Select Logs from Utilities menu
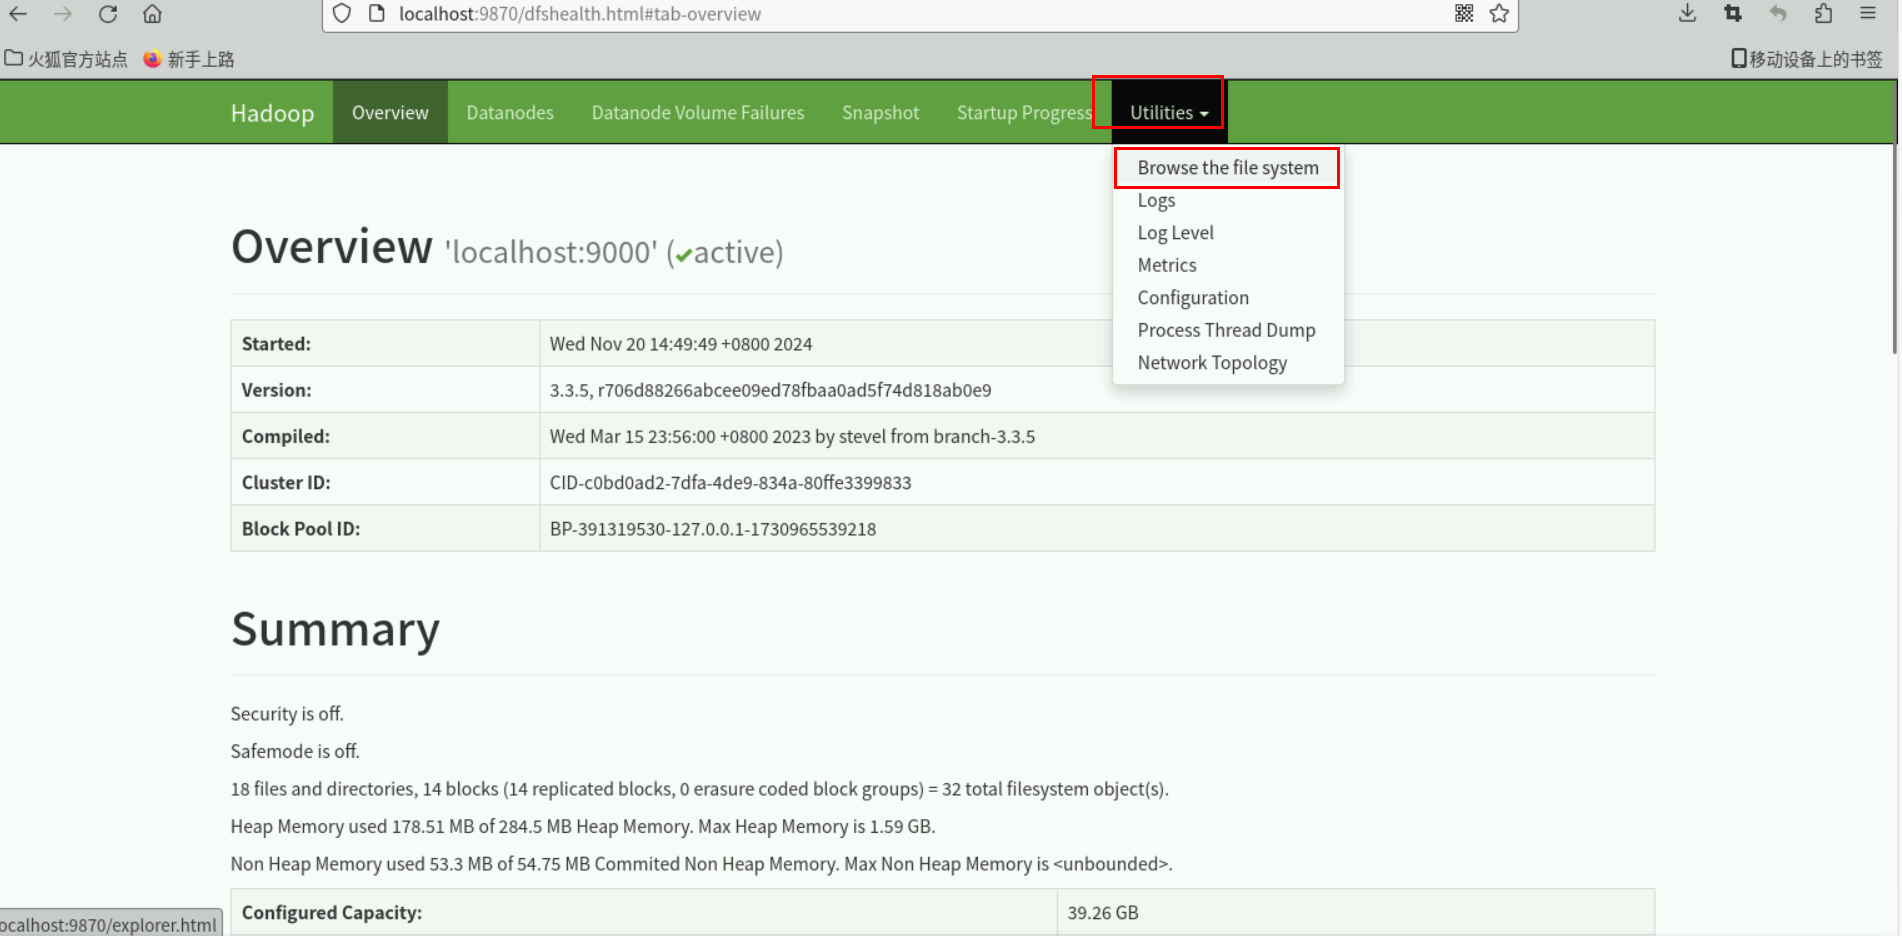The width and height of the screenshot is (1902, 936). (1156, 200)
